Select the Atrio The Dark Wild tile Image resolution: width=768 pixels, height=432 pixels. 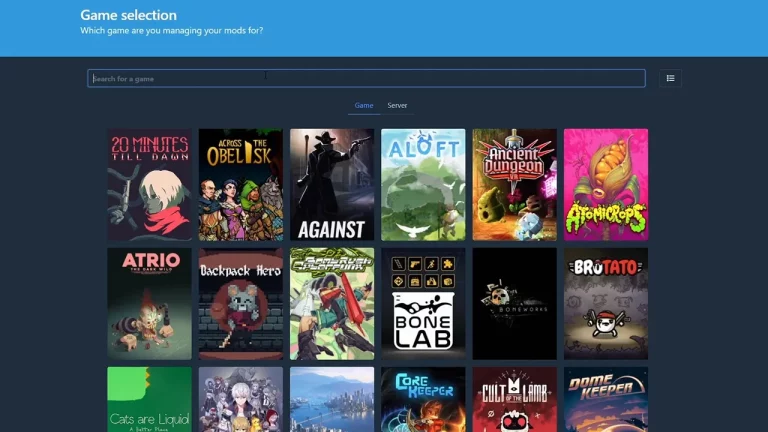[x=149, y=303]
